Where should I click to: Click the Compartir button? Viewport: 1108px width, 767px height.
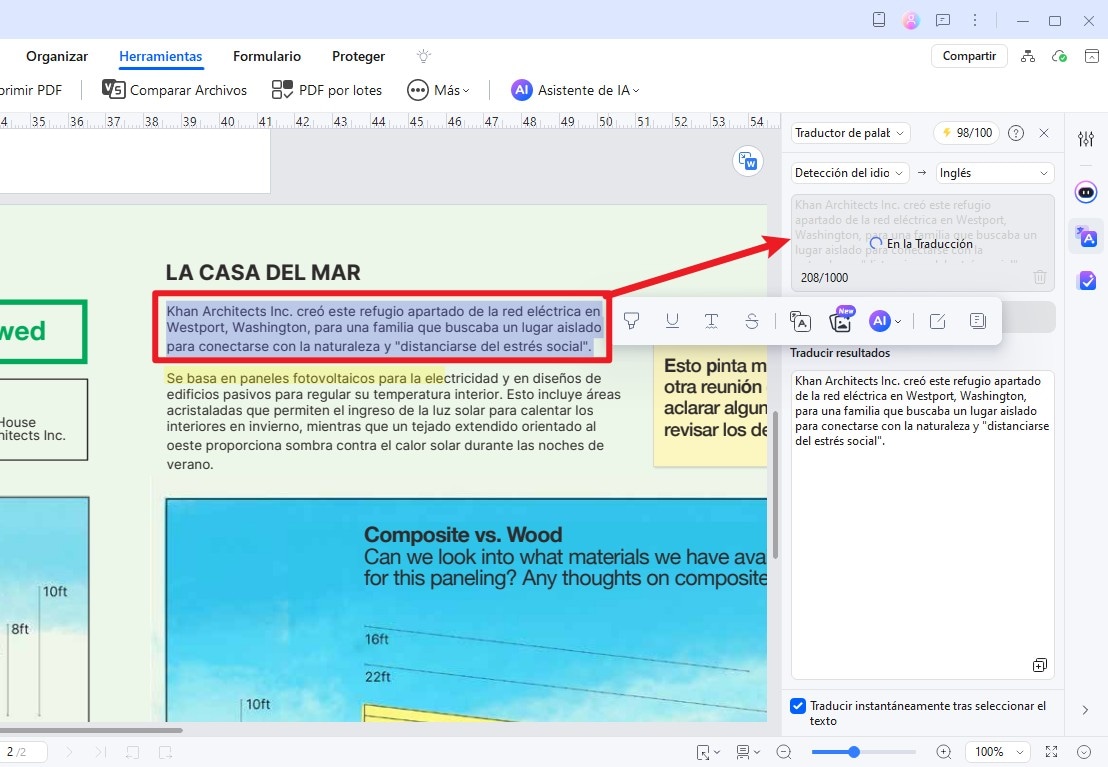969,56
